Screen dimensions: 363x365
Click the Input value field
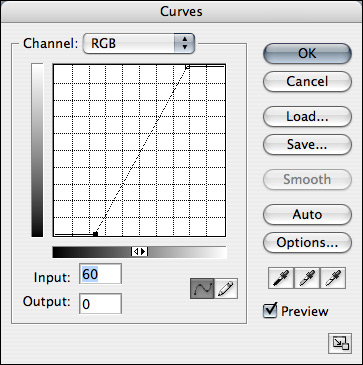[x=100, y=274]
